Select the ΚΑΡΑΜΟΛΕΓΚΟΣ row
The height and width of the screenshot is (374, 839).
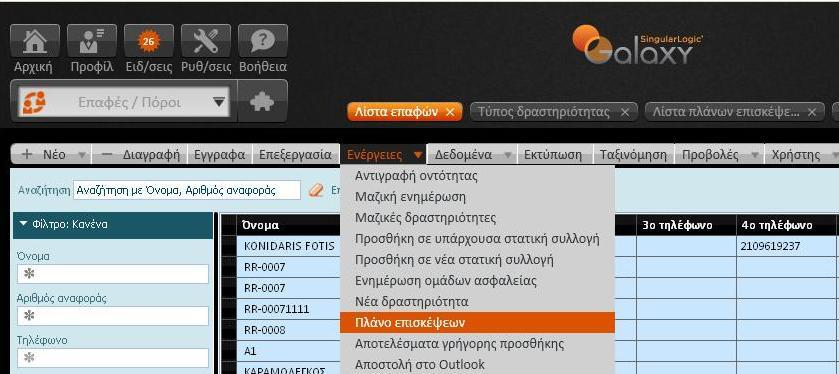tap(289, 368)
